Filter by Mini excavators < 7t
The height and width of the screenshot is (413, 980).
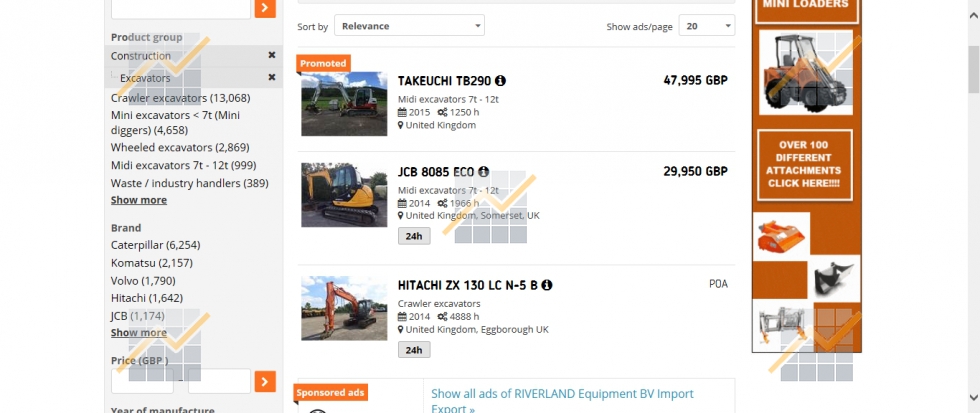tap(175, 122)
